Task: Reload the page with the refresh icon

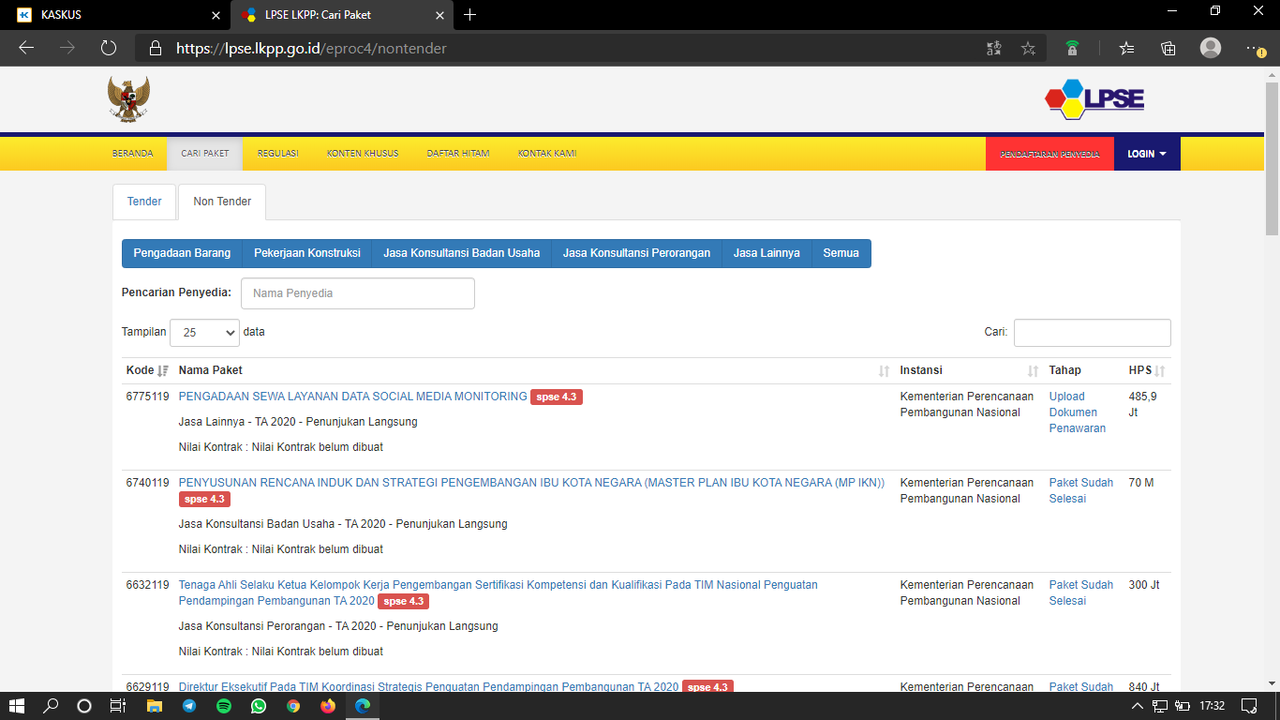Action: 109,47
